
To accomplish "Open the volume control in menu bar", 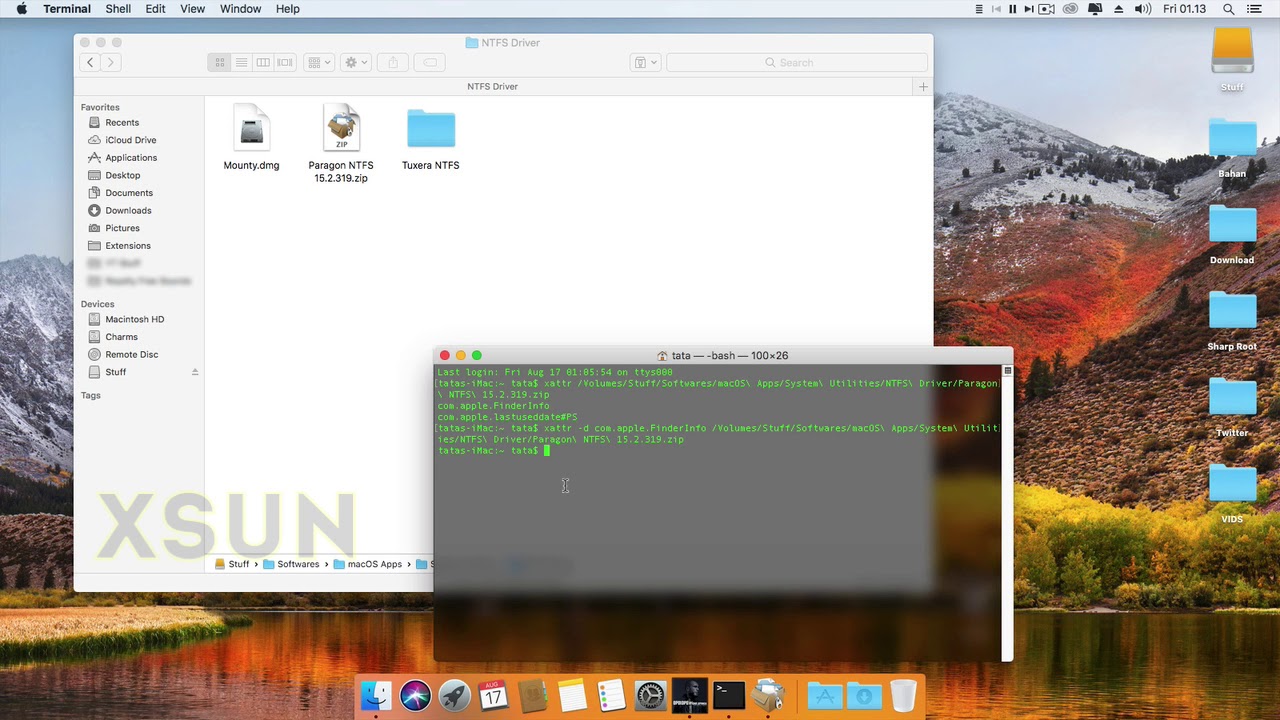I will click(1142, 9).
